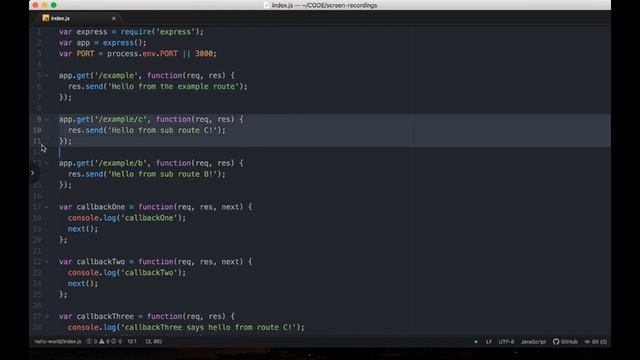This screenshot has height=360, width=640.
Task: Click 'Hello from sub route B!' string
Action: 162,174
